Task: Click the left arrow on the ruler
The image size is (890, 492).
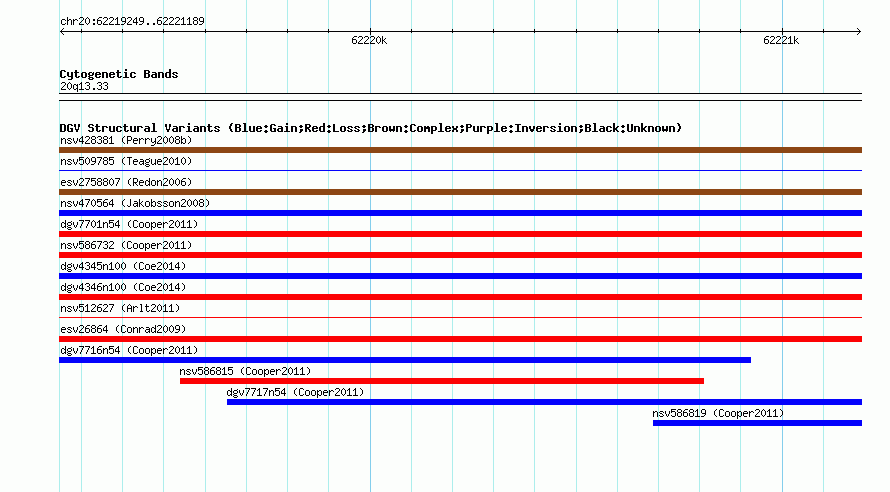Action: point(62,32)
